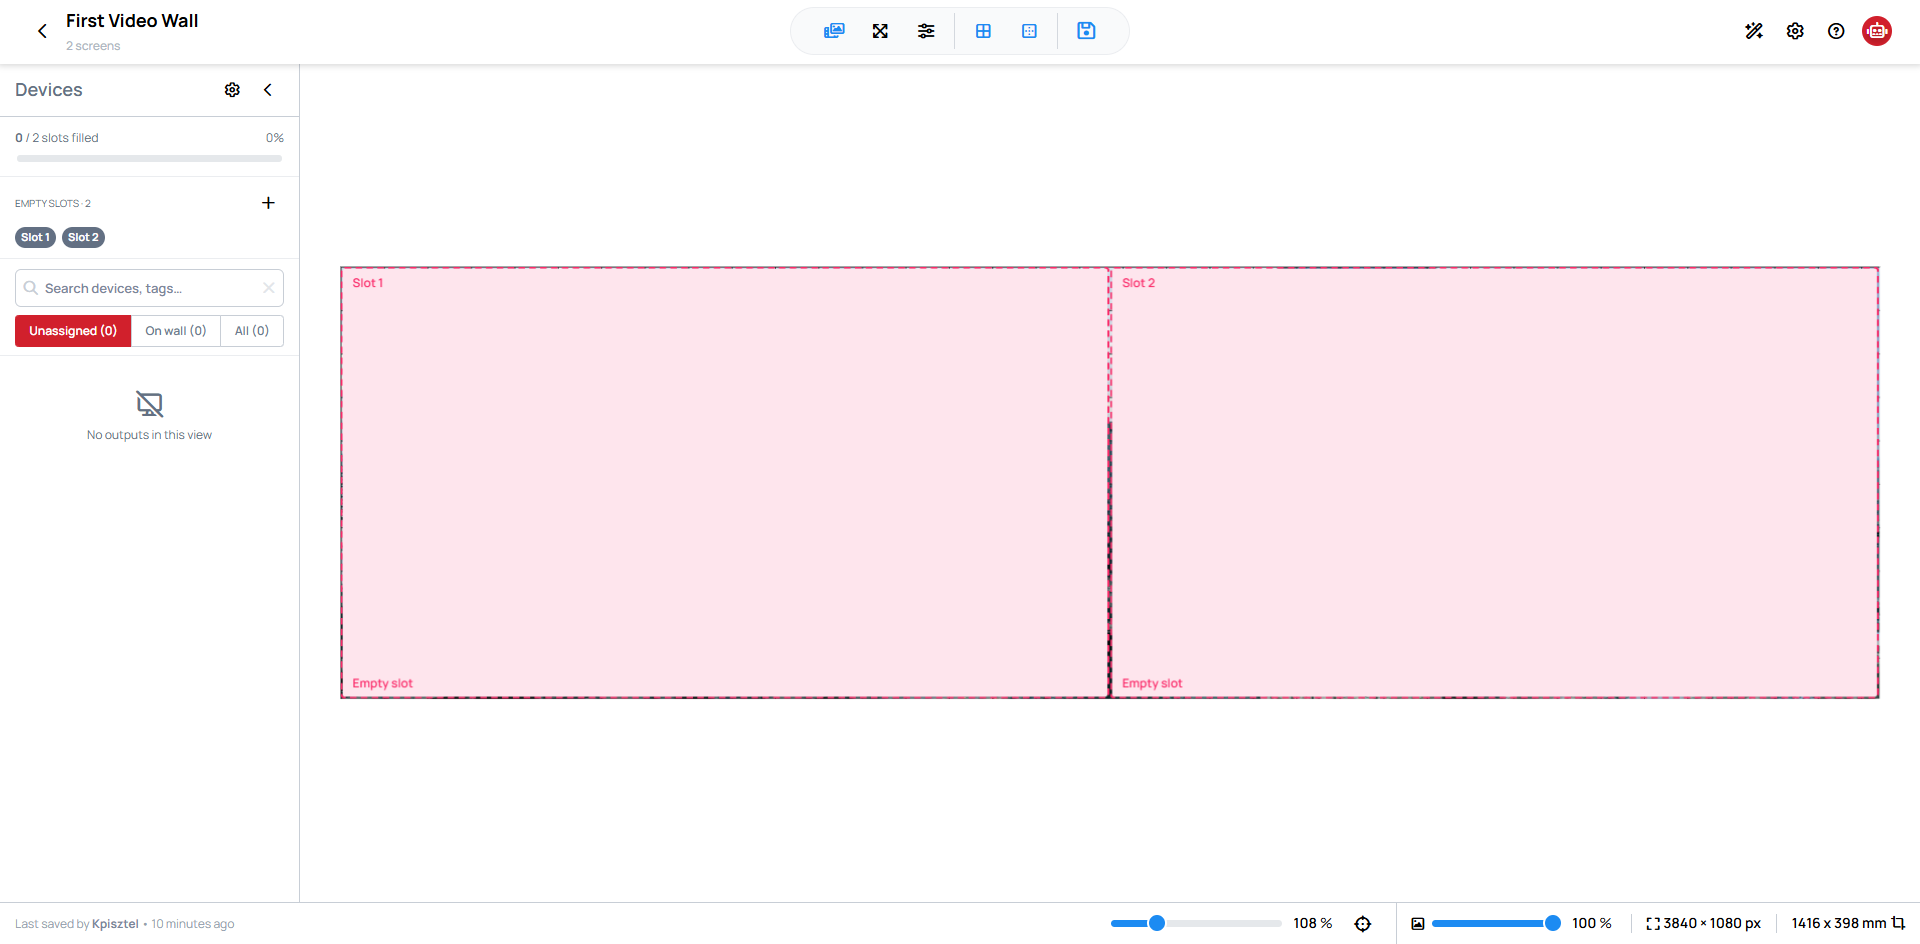Viewport: 1920px width, 944px height.
Task: Click the magic wand icon
Action: pyautogui.click(x=1754, y=31)
